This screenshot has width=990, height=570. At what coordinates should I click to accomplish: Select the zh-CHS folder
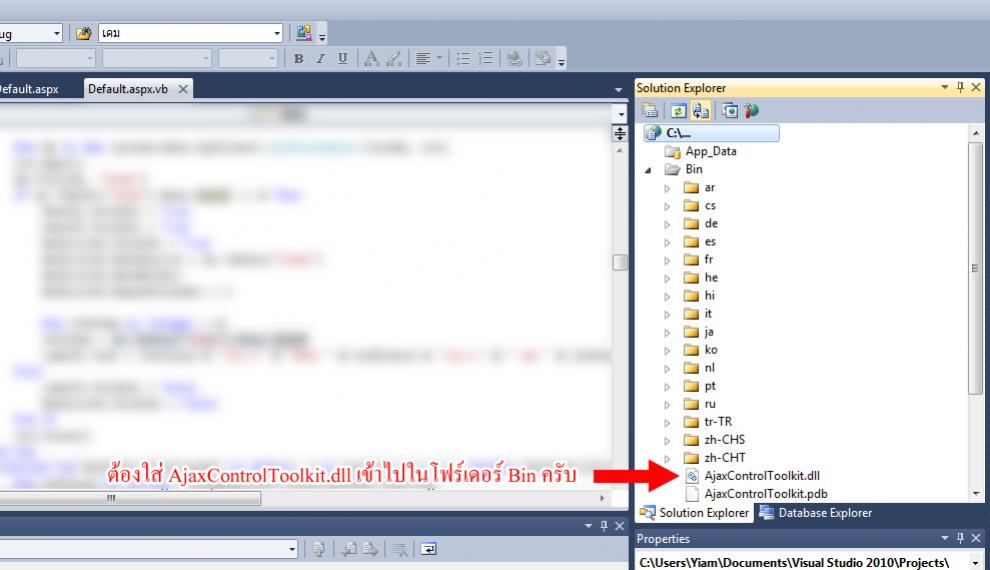(x=725, y=440)
